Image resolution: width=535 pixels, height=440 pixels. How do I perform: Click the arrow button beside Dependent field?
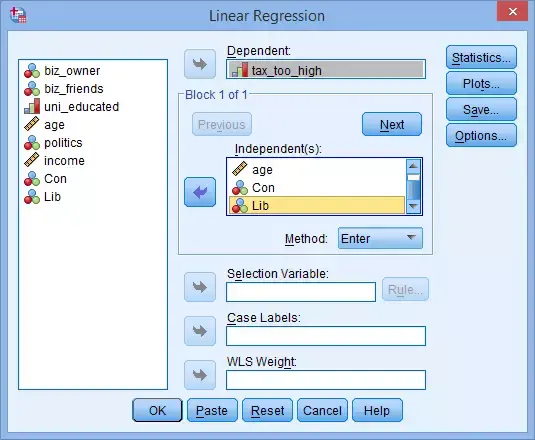click(200, 64)
